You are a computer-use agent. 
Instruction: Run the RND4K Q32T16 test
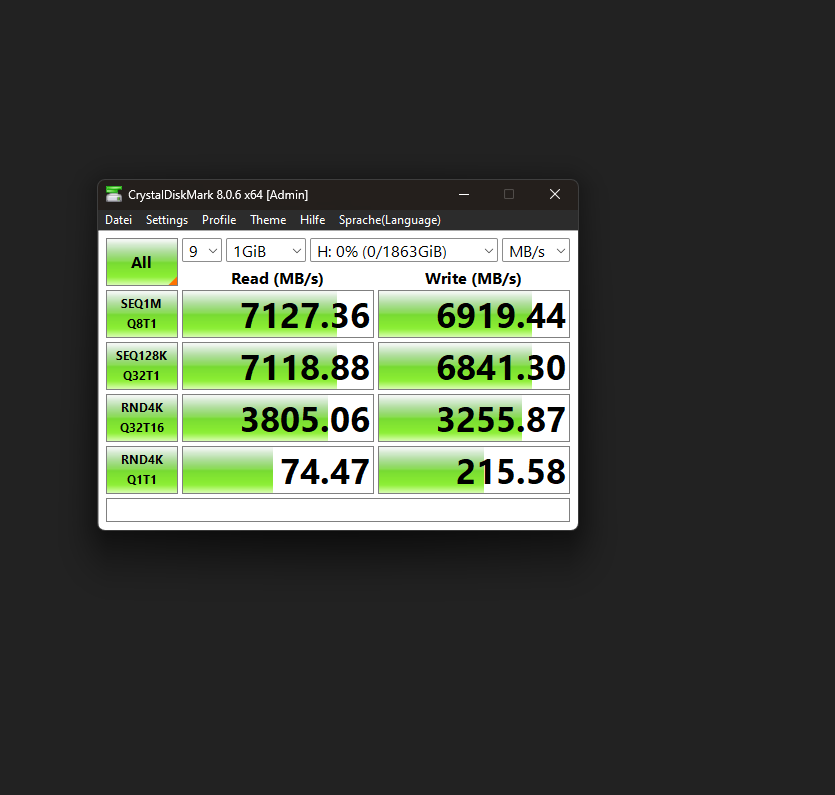142,418
